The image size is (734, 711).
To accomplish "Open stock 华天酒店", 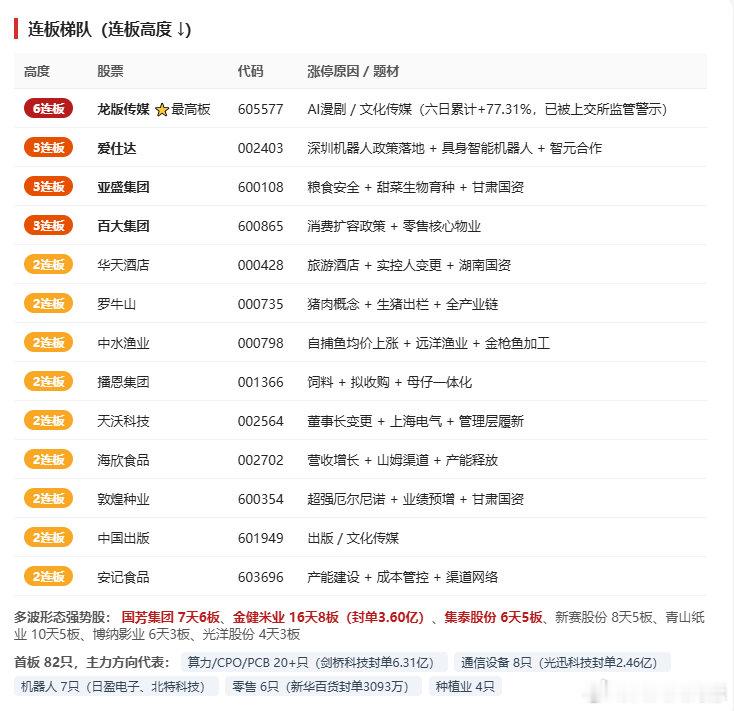I will pos(124,265).
